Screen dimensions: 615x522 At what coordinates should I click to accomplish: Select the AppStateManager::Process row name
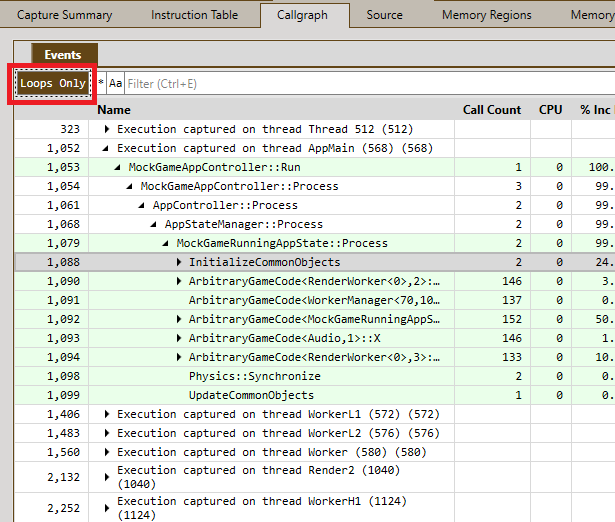pos(244,224)
